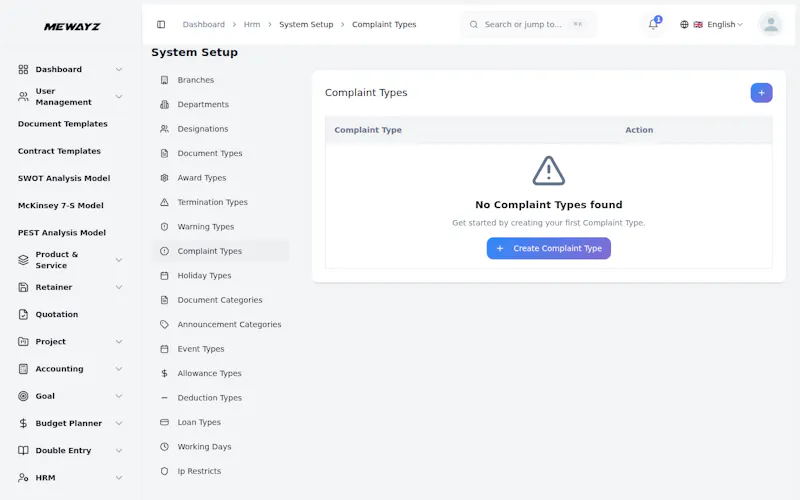Click the Allowance Types dollar icon
This screenshot has width=800, height=500.
[164, 373]
